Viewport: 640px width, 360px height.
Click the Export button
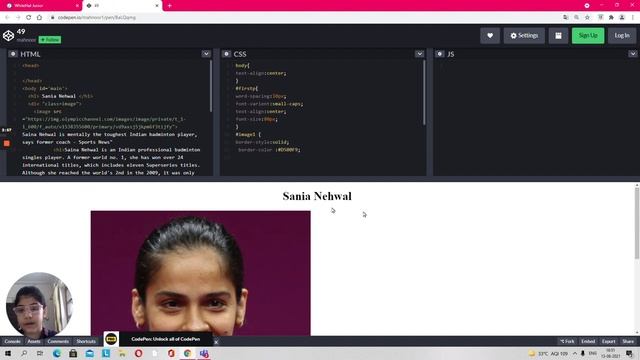609,341
